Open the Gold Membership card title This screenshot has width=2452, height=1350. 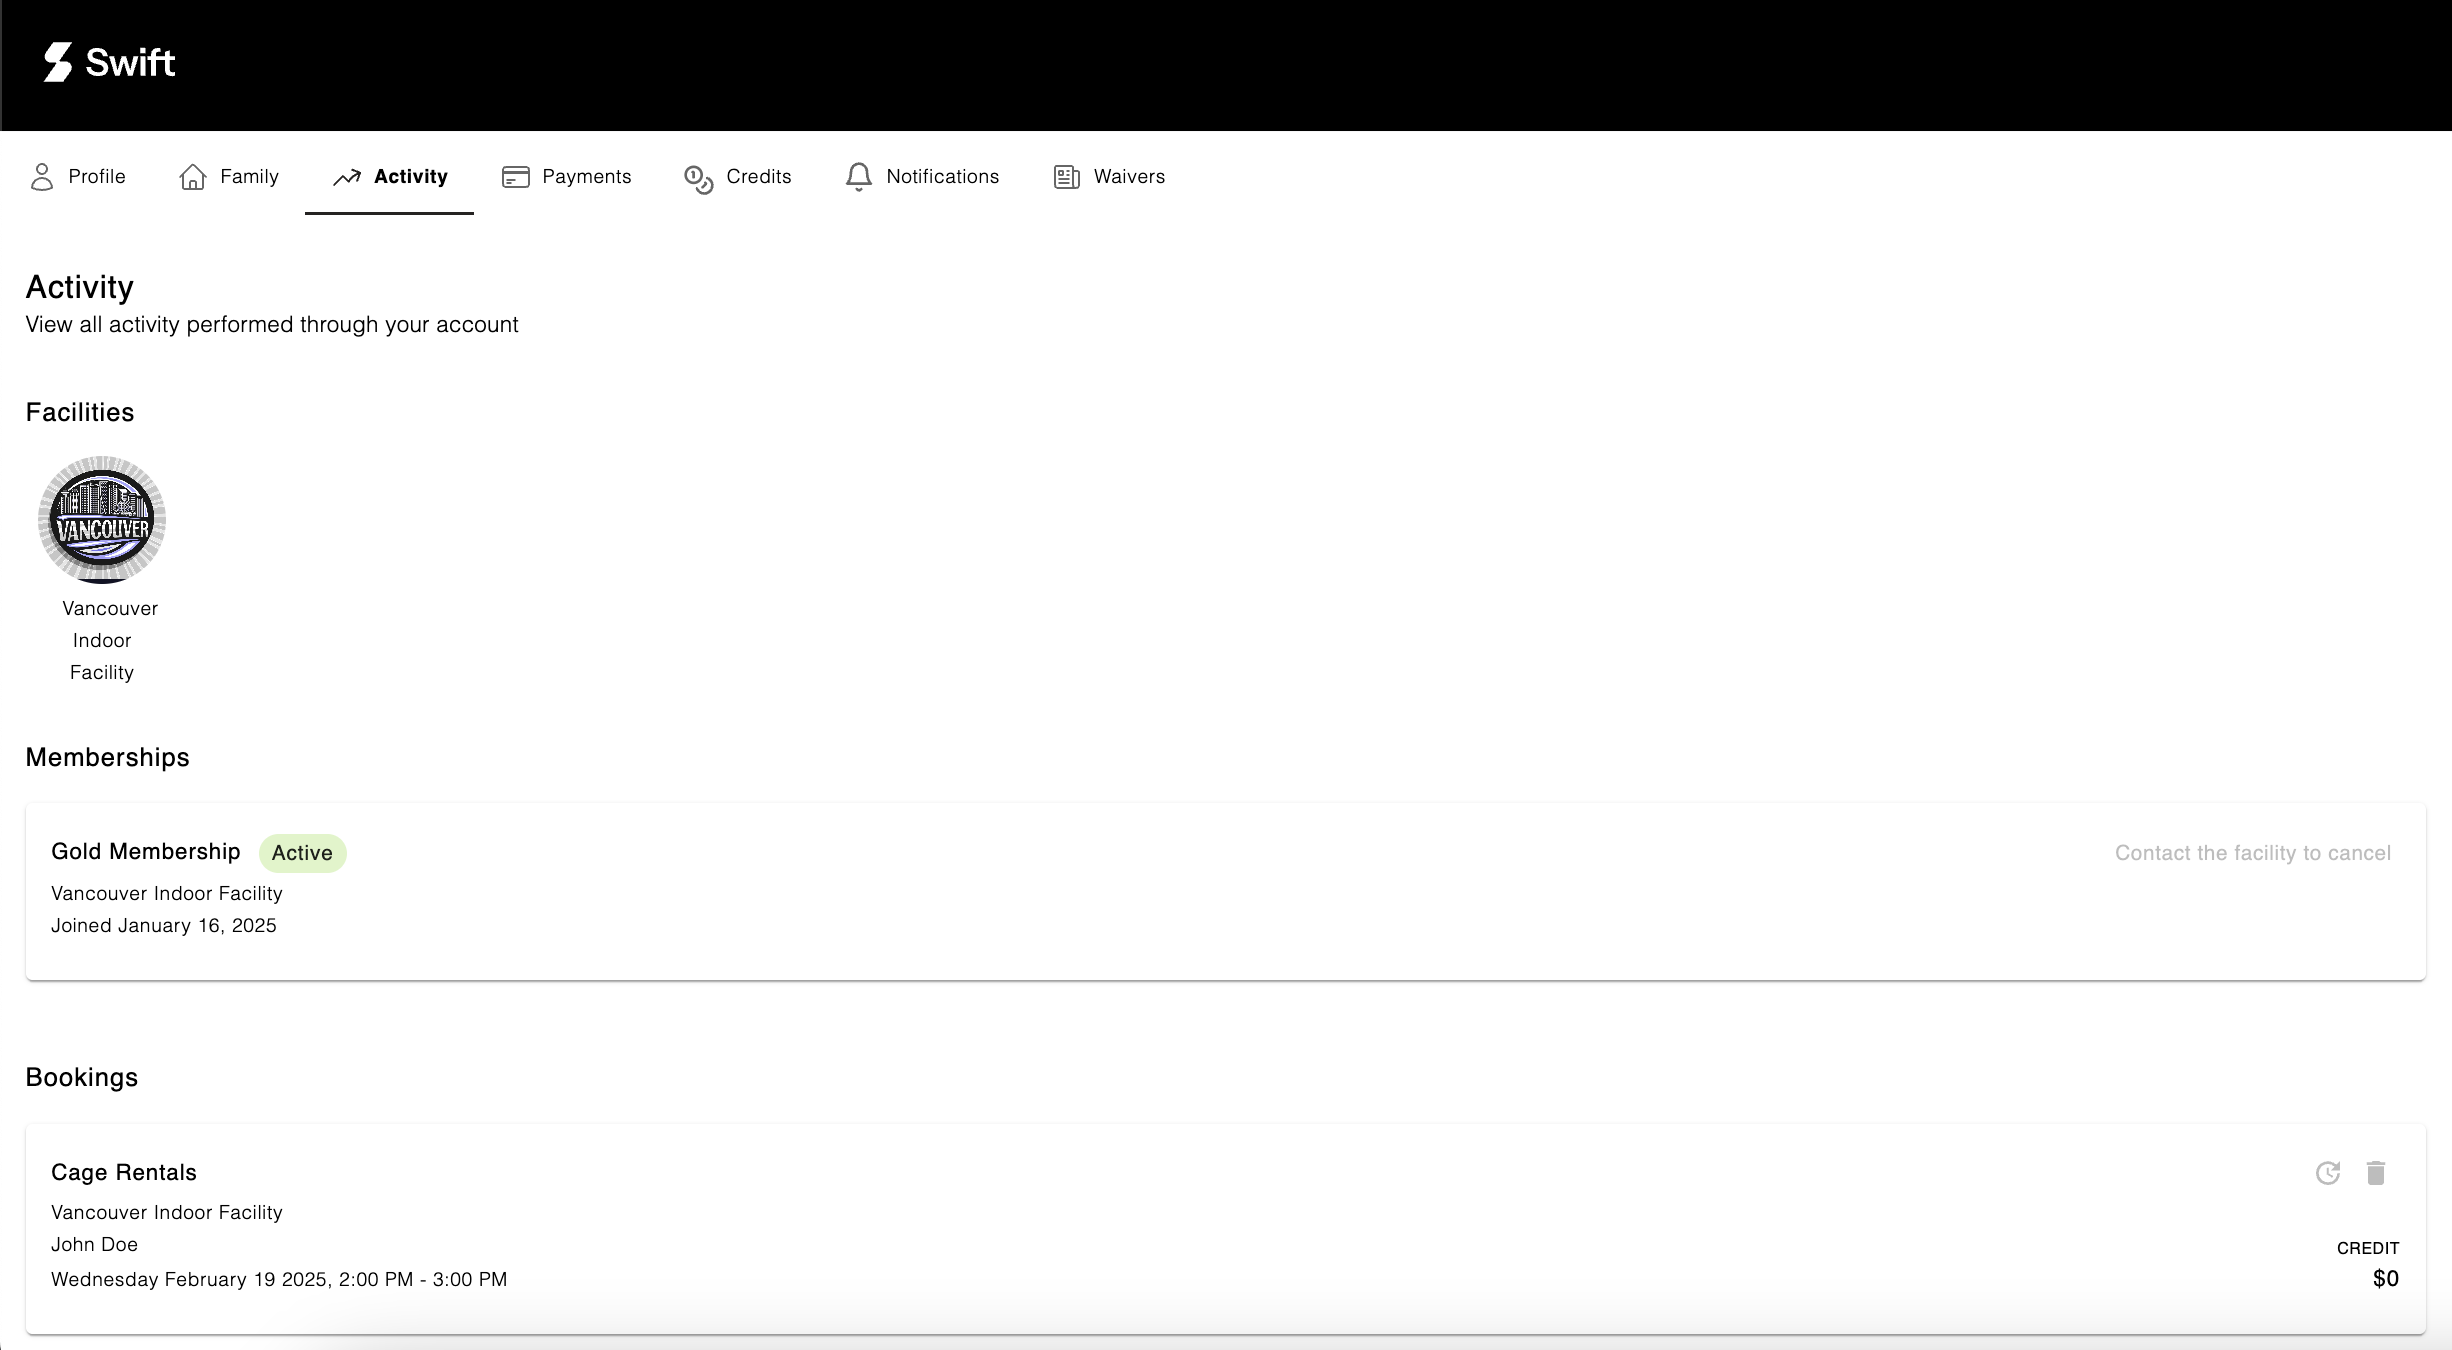(146, 852)
